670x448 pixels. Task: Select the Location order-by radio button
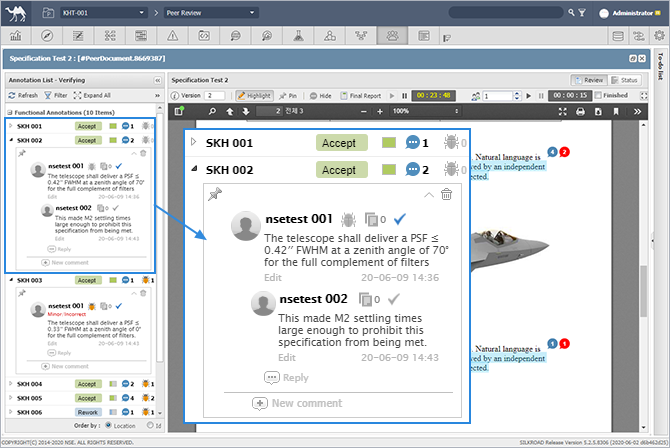click(109, 424)
